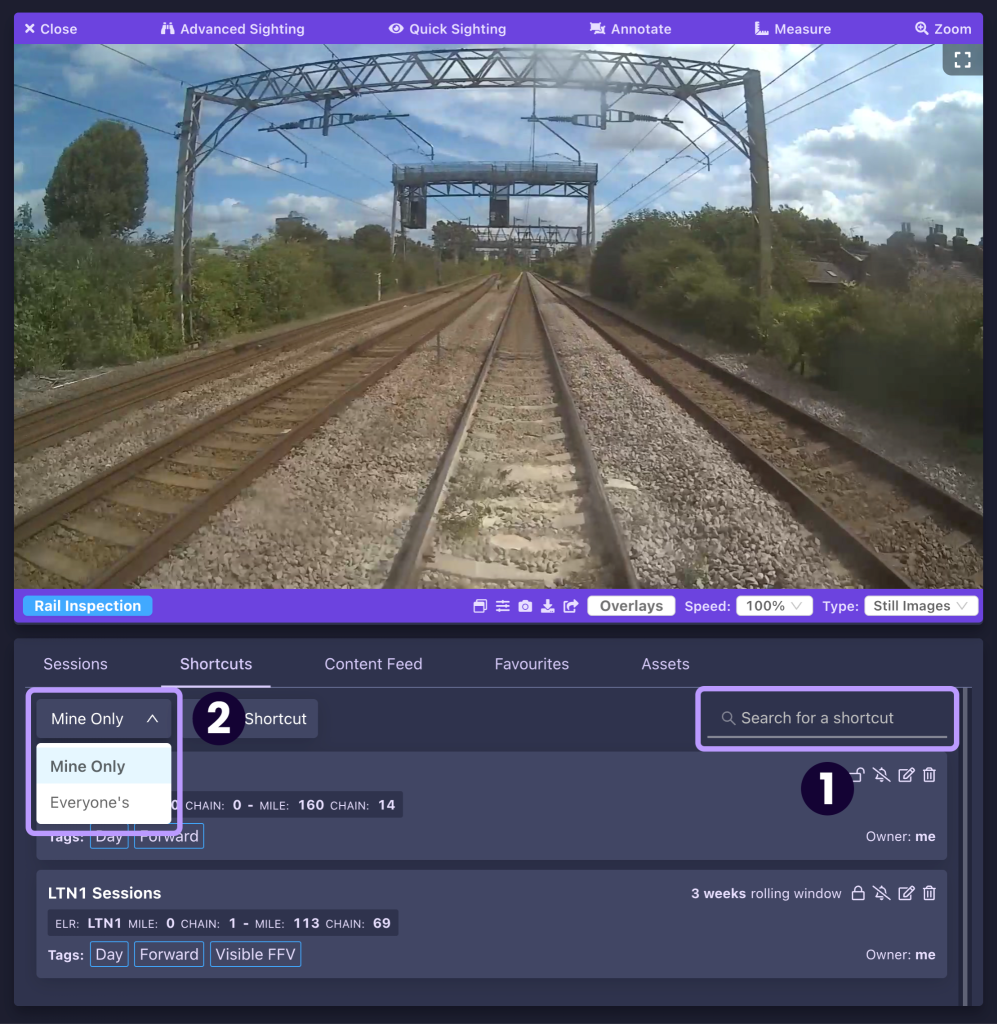Click the Visible FFV tag
997x1024 pixels.
coord(255,955)
